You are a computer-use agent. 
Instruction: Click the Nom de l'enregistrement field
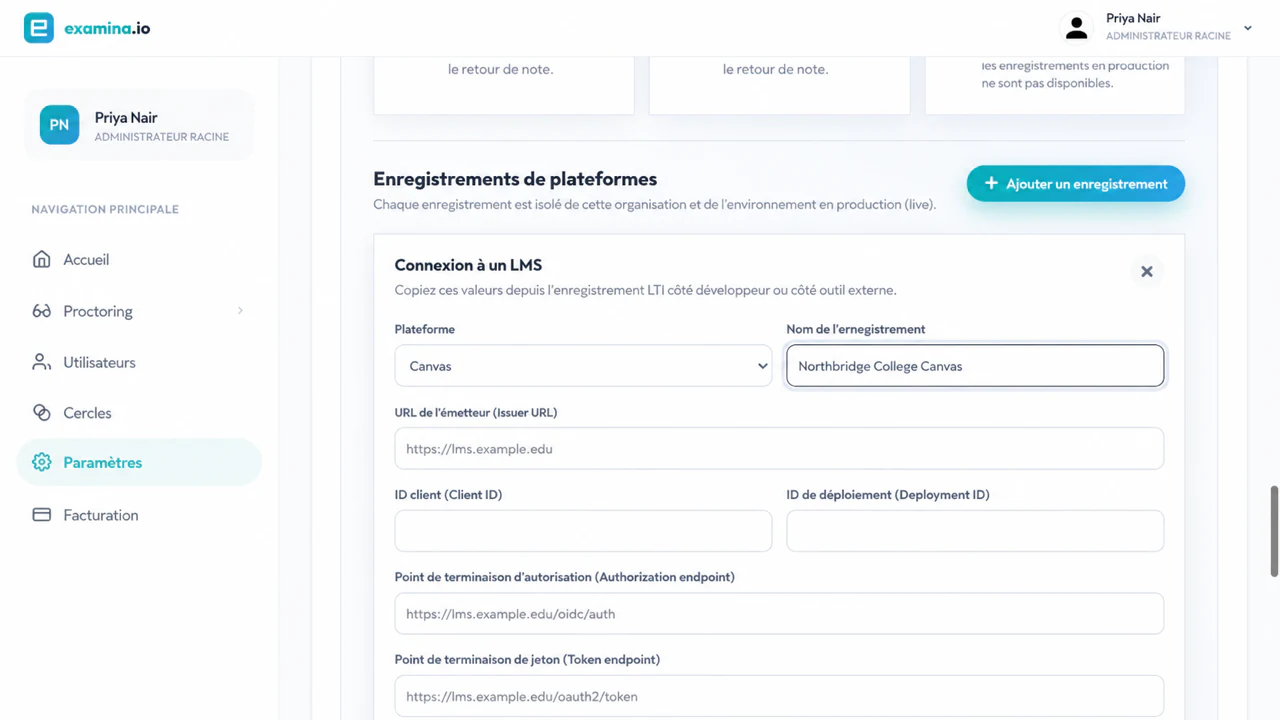tap(975, 366)
